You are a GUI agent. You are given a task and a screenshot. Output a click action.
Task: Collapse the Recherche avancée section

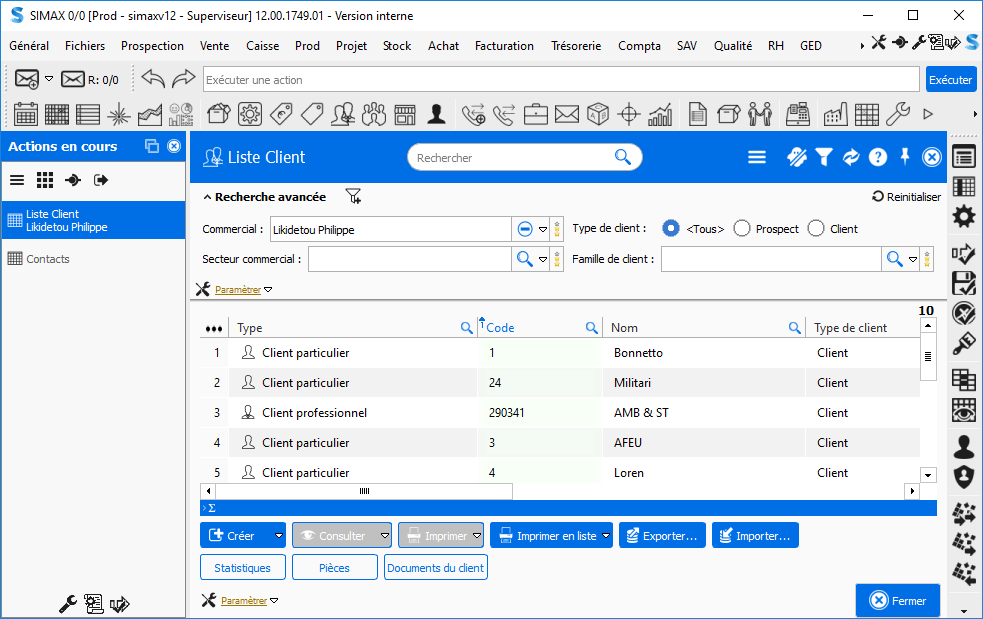click(x=207, y=197)
